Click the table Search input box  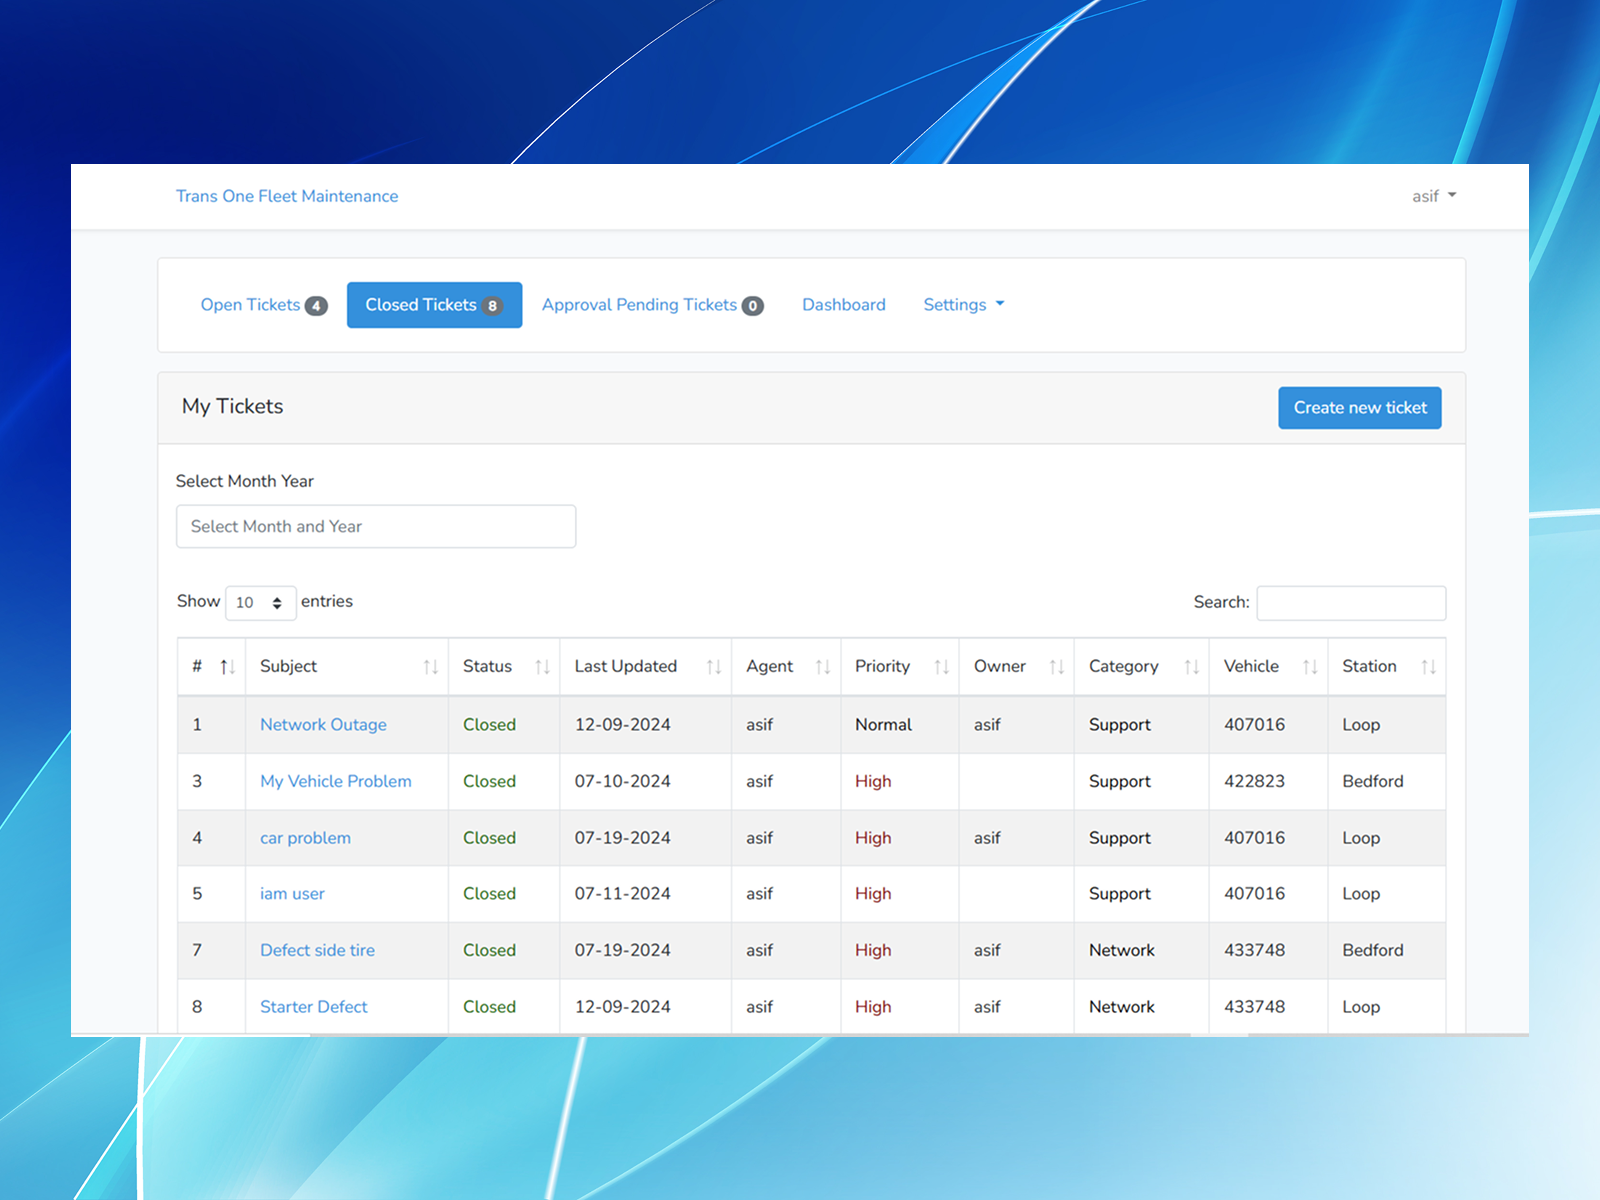[x=1351, y=603]
